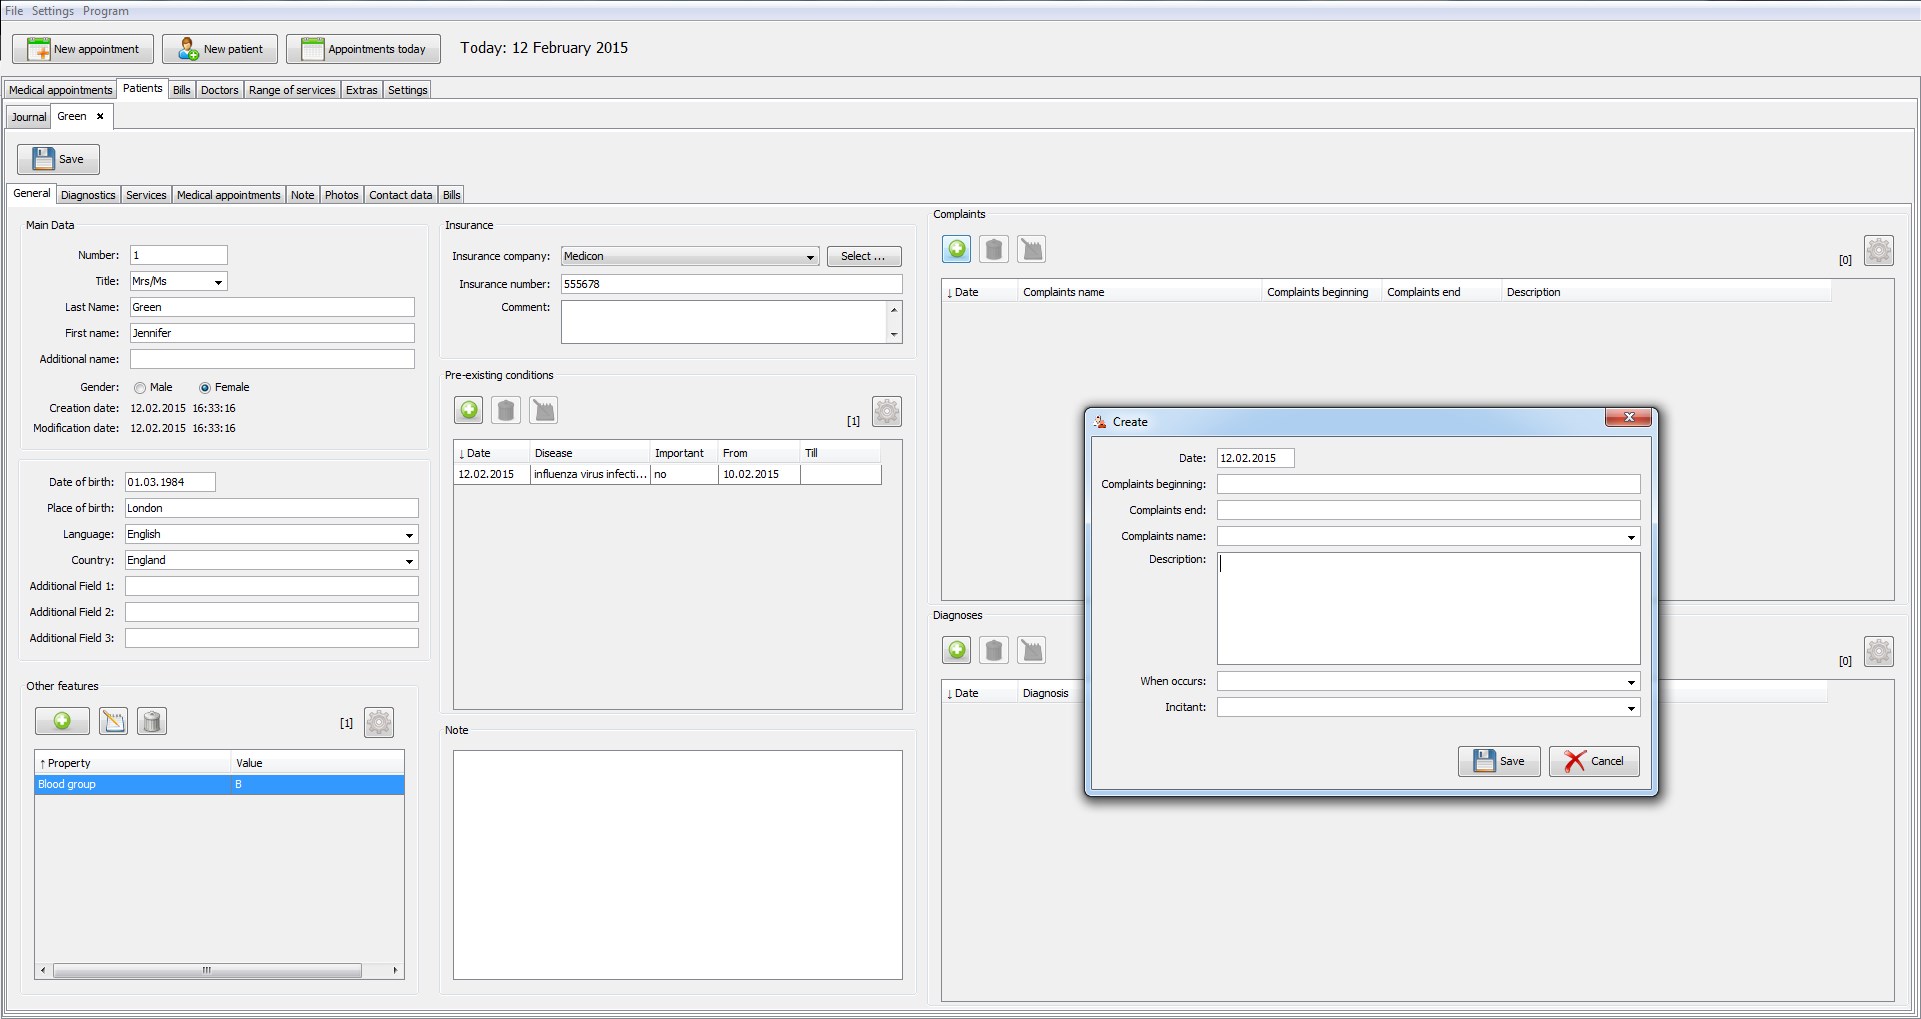Image resolution: width=1921 pixels, height=1019 pixels.
Task: Click the trash icon in Complaints section
Action: [993, 249]
